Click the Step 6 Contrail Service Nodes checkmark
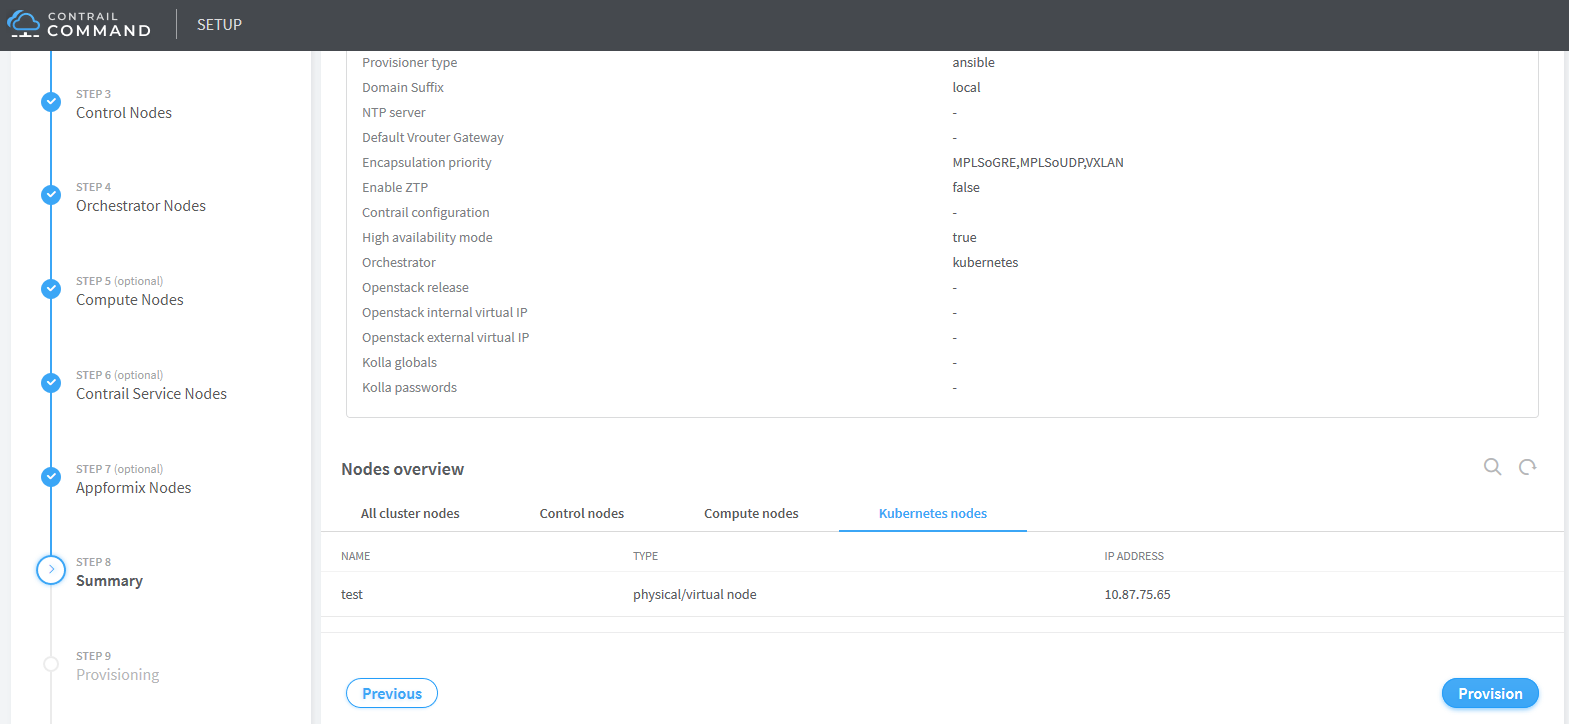1569x724 pixels. pyautogui.click(x=51, y=383)
